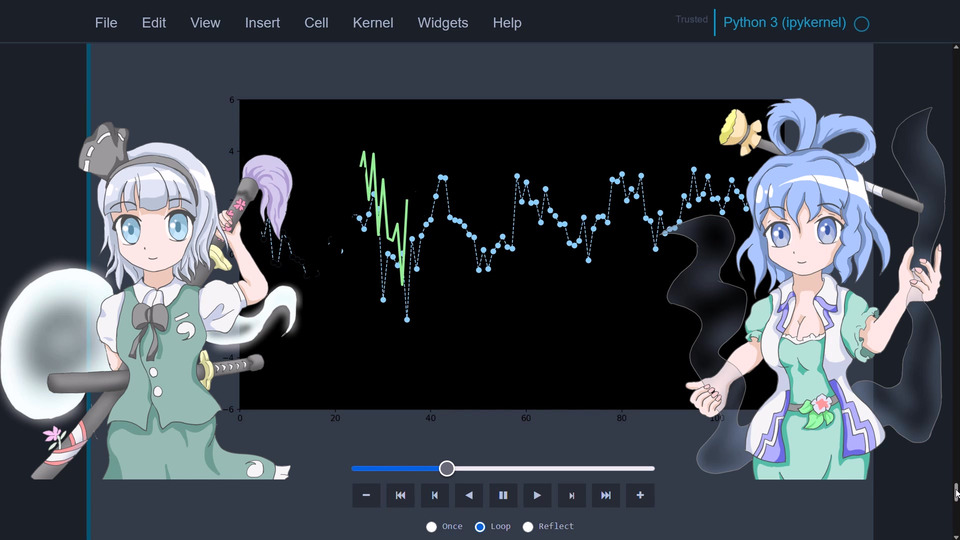
Task: Select the Once playback mode
Action: pos(432,527)
